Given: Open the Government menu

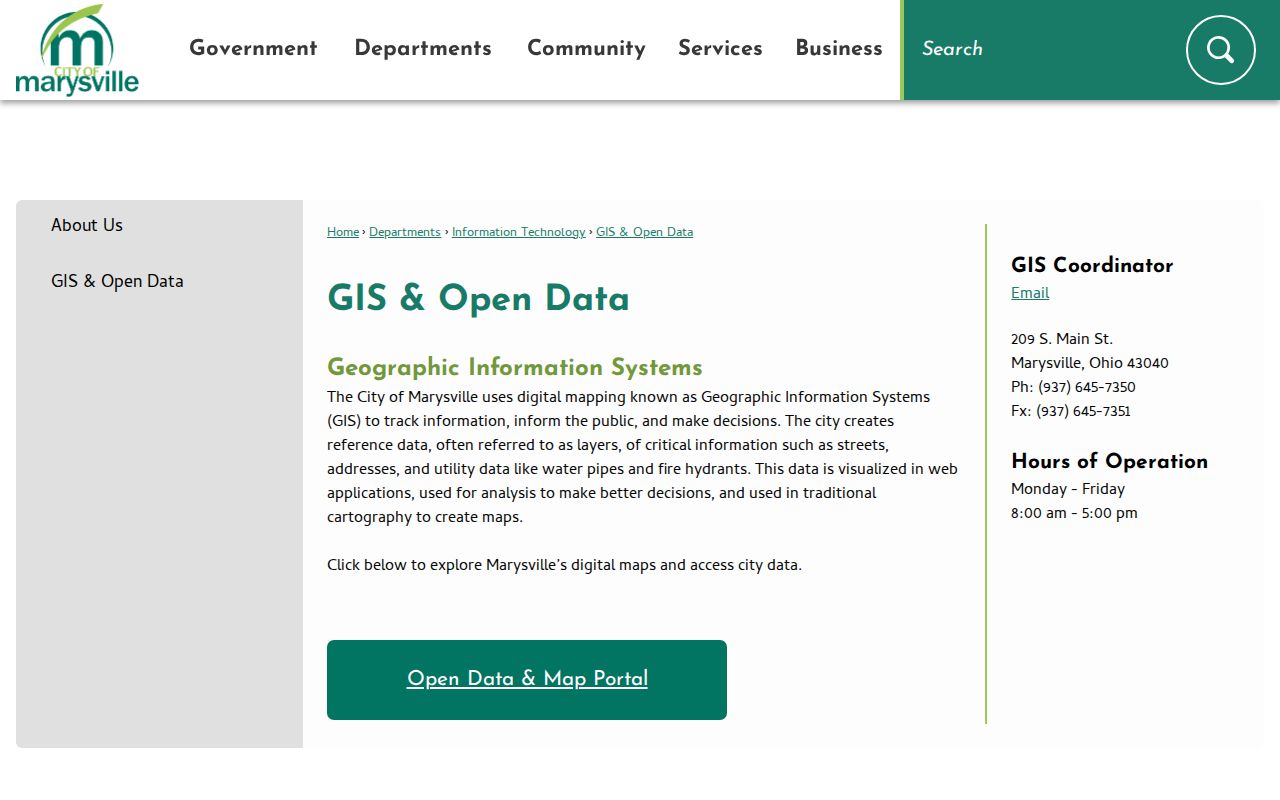Looking at the screenshot, I should [x=253, y=49].
